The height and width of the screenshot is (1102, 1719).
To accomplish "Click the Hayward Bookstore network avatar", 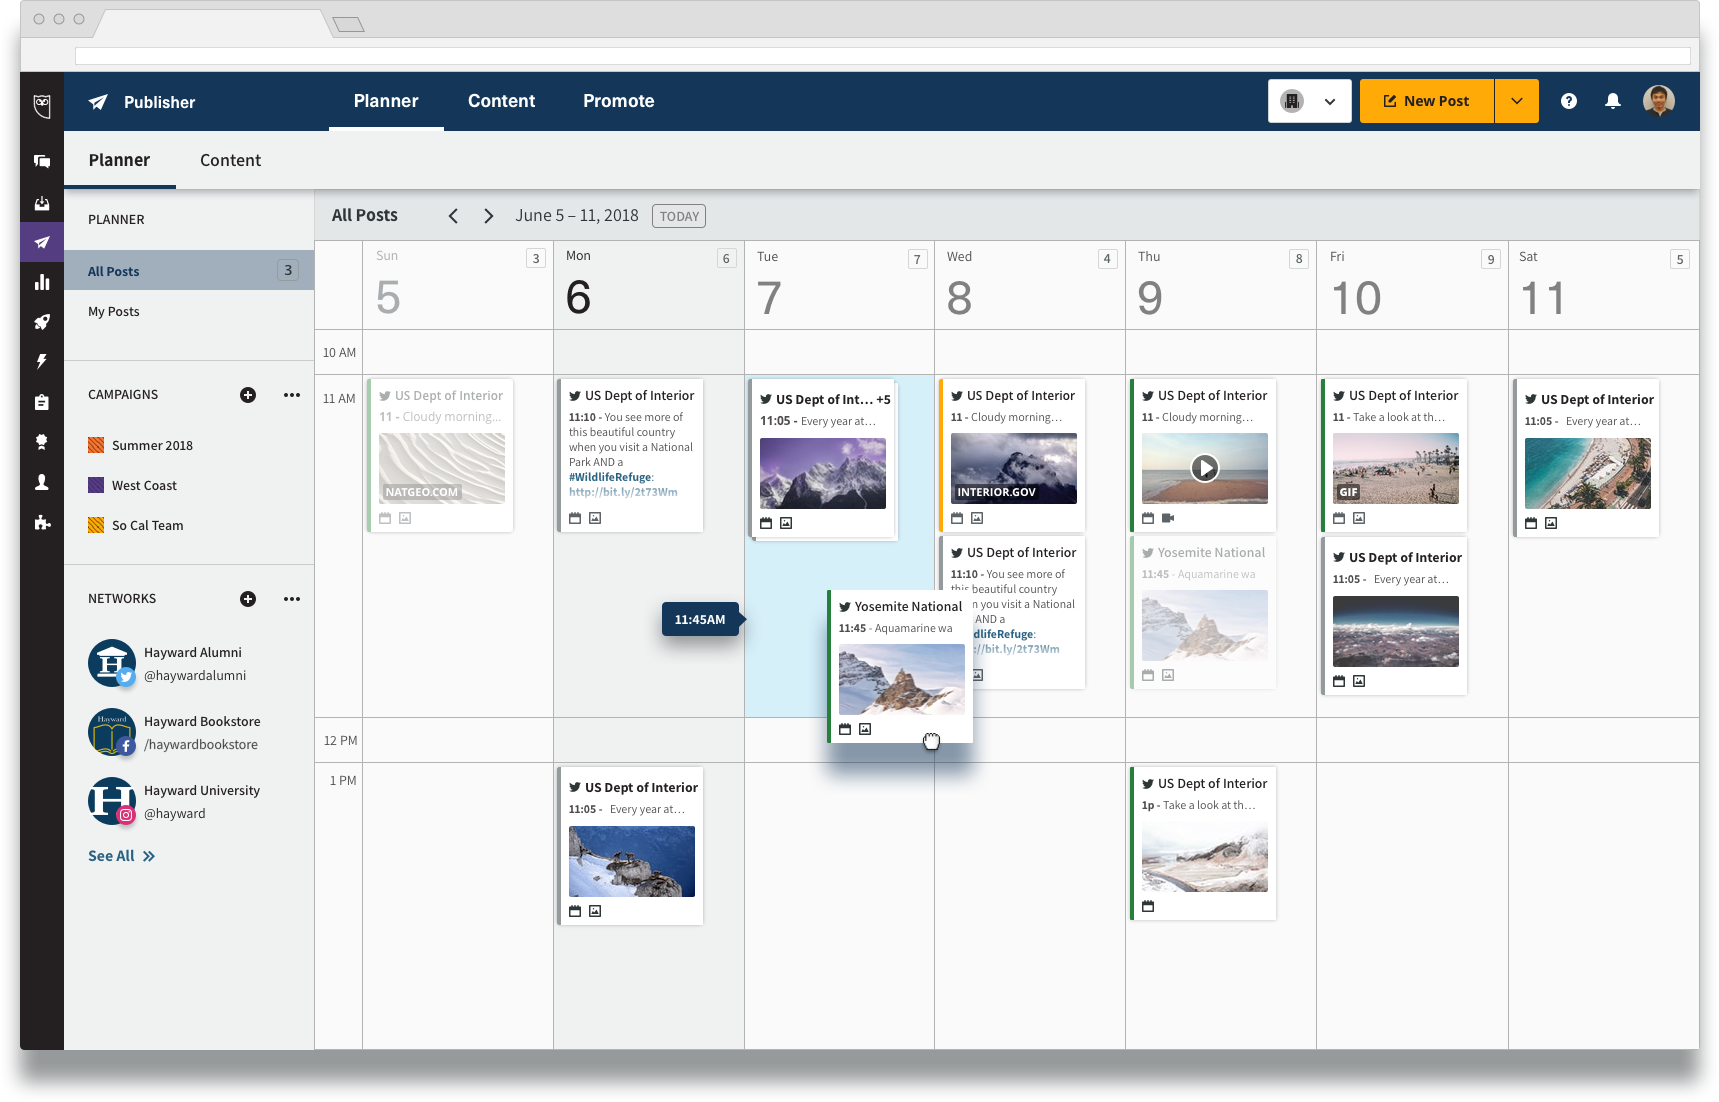I will pyautogui.click(x=112, y=732).
